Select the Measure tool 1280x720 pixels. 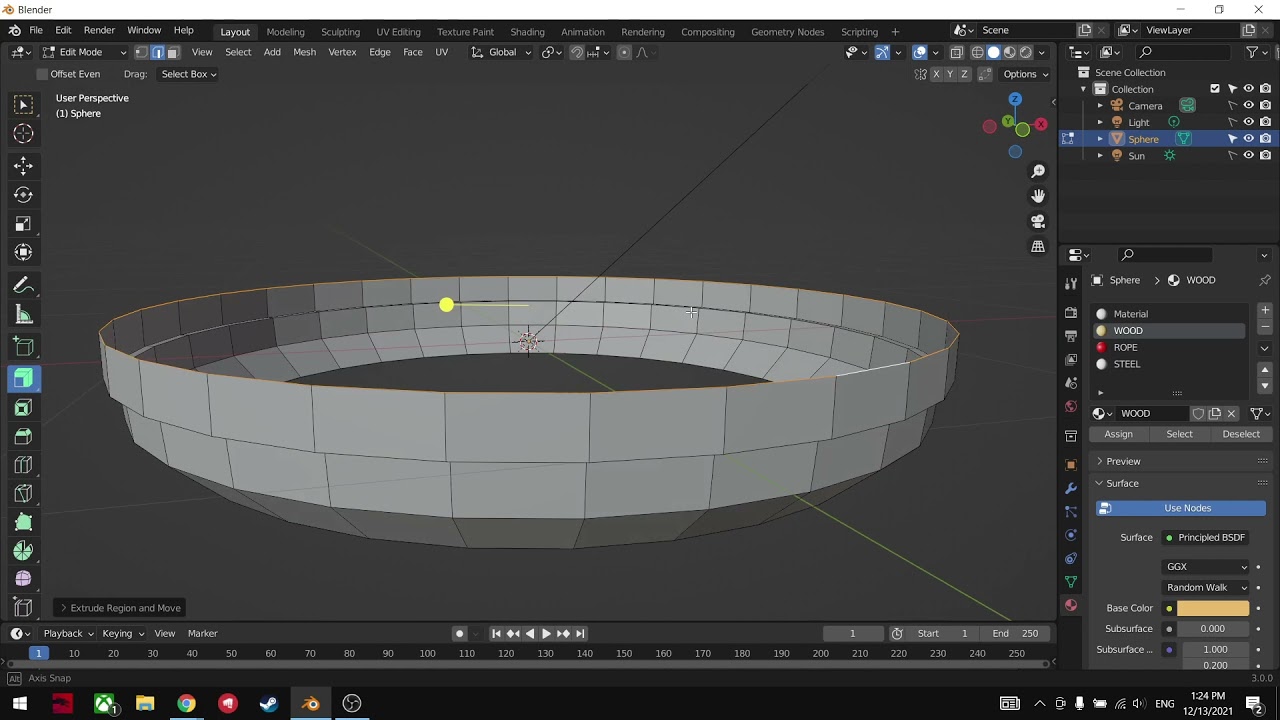(x=23, y=316)
